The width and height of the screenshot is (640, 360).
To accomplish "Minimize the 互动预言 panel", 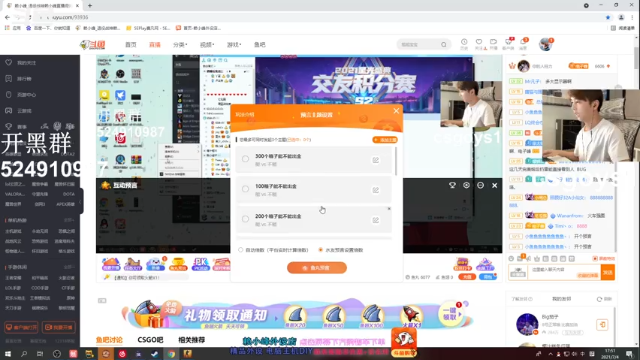I will point(480,185).
